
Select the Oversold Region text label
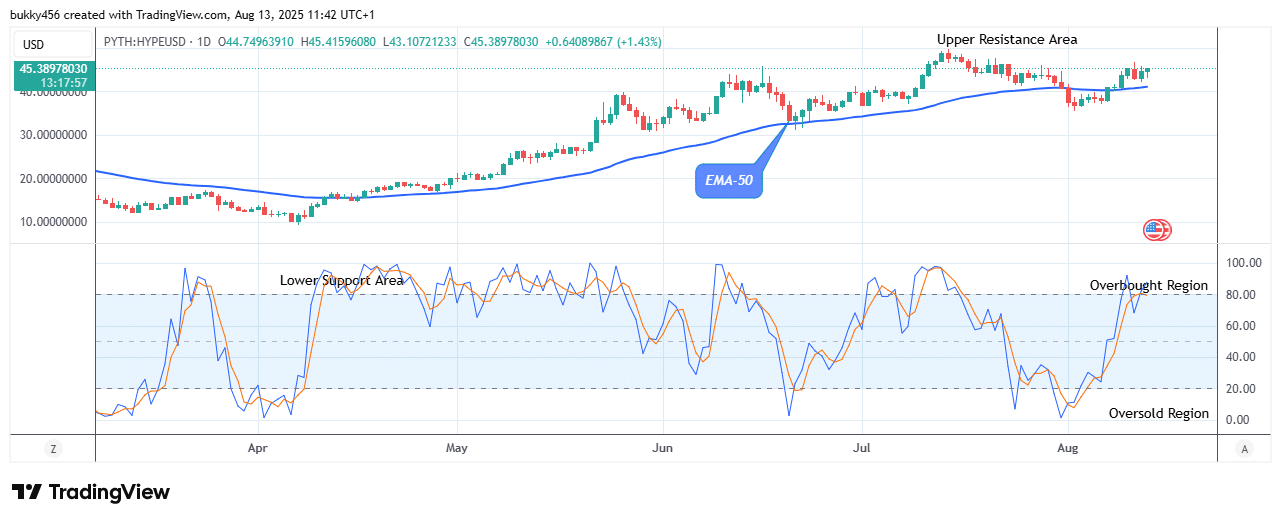(x=1159, y=413)
